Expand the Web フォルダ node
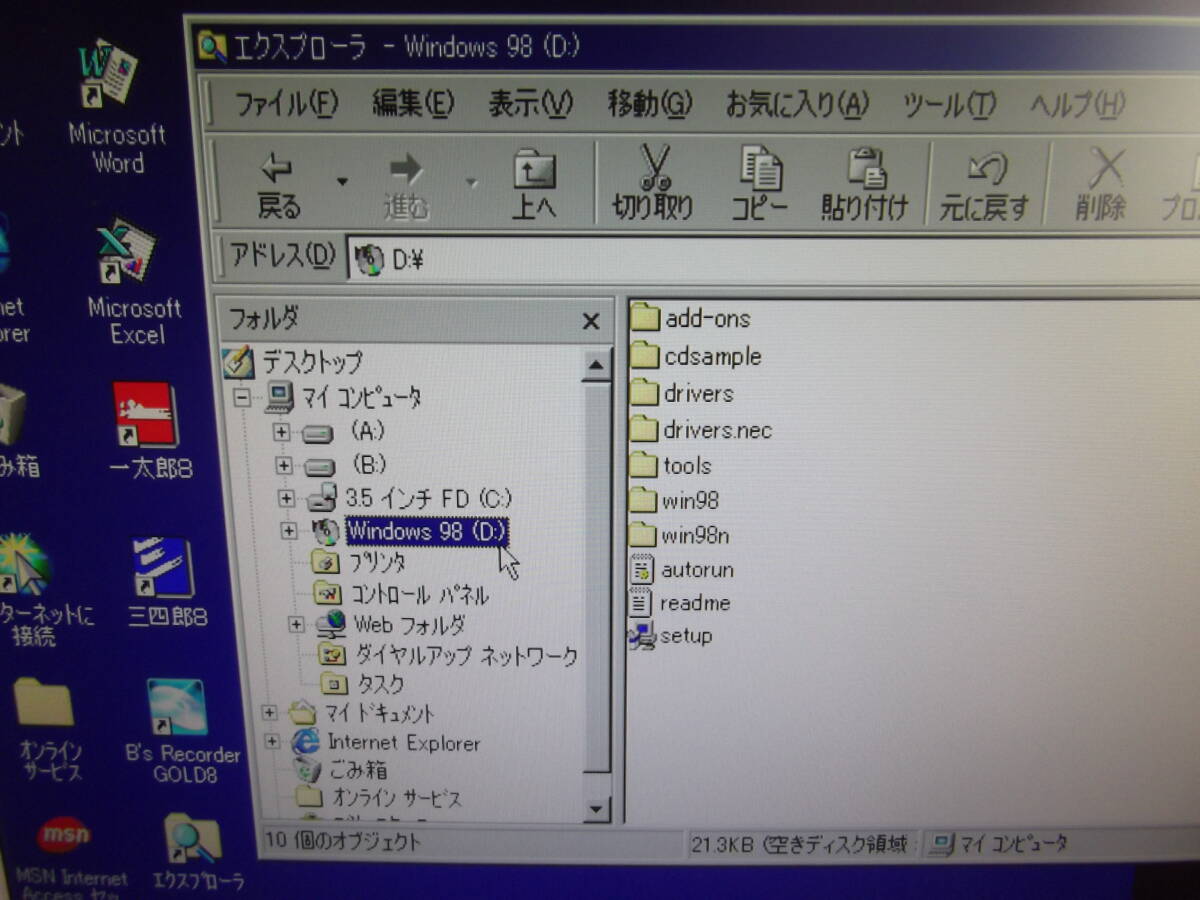This screenshot has width=1200, height=900. (x=296, y=624)
